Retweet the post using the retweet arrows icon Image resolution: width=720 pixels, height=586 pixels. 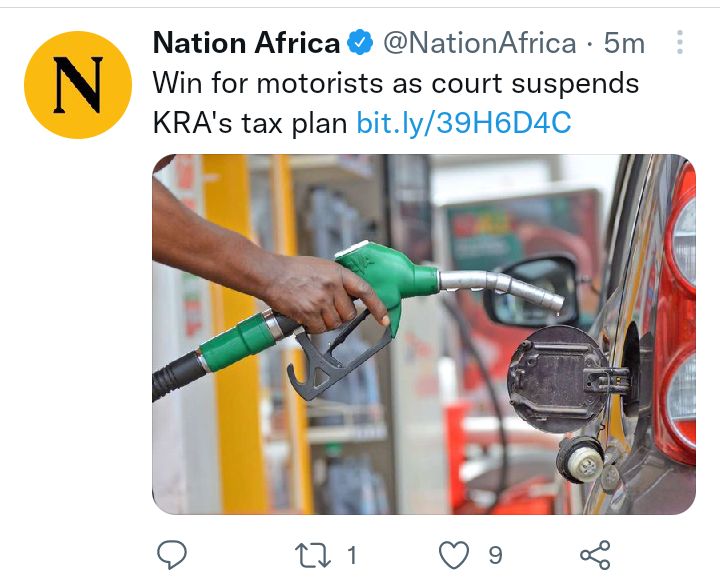[x=313, y=555]
